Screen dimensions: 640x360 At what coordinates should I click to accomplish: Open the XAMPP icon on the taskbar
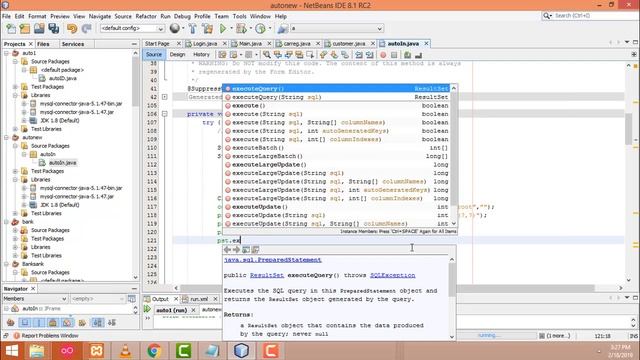[x=97, y=351]
